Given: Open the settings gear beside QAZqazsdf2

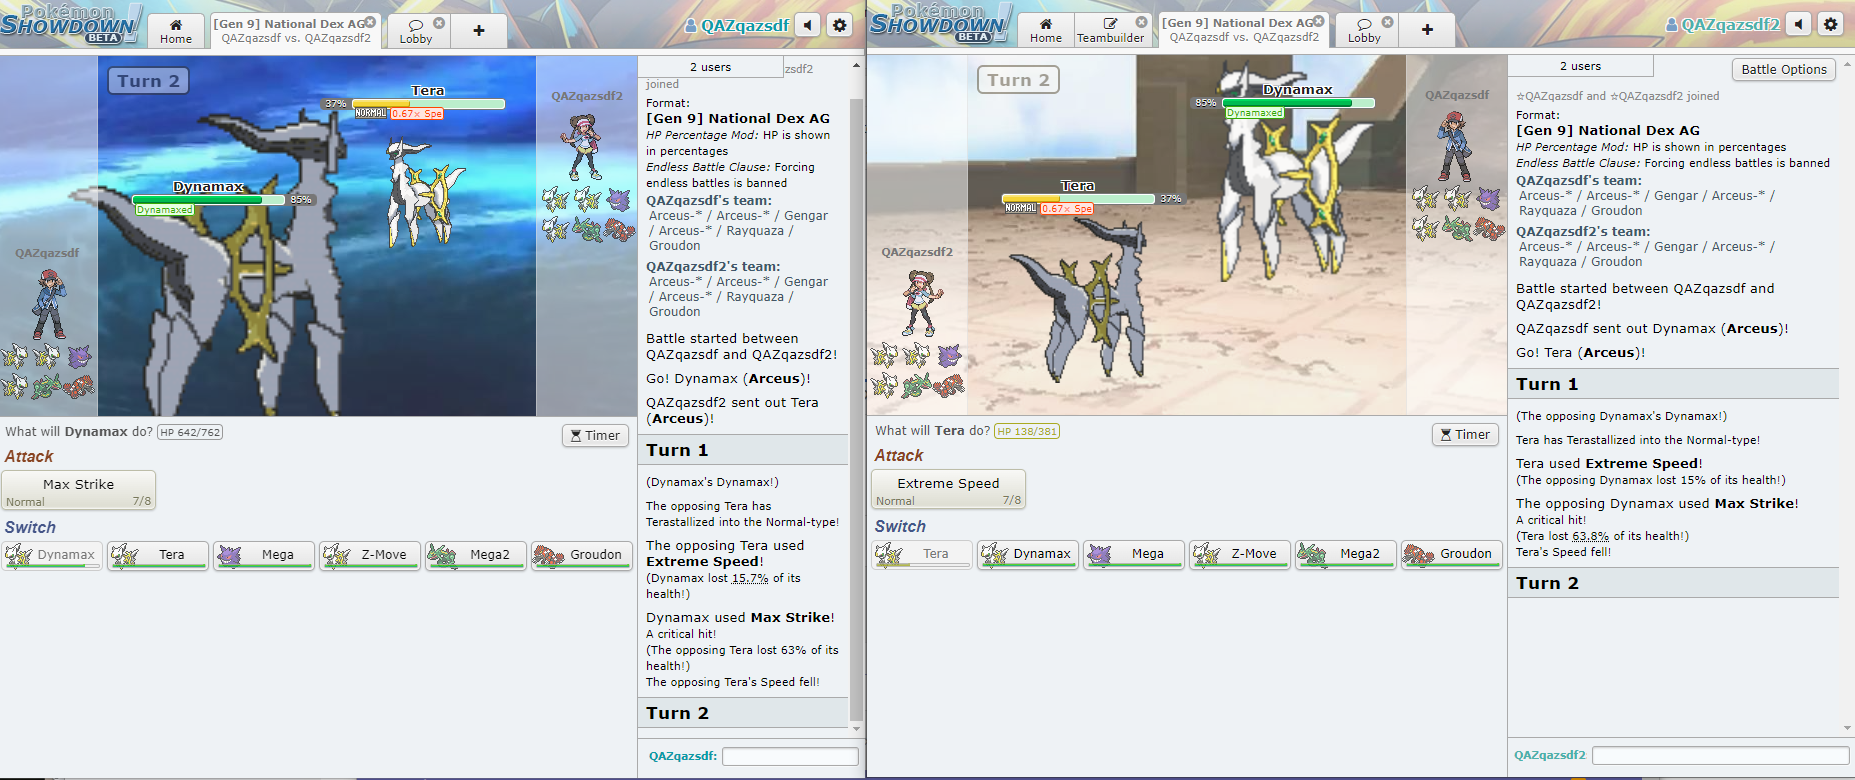Looking at the screenshot, I should pyautogui.click(x=1830, y=24).
